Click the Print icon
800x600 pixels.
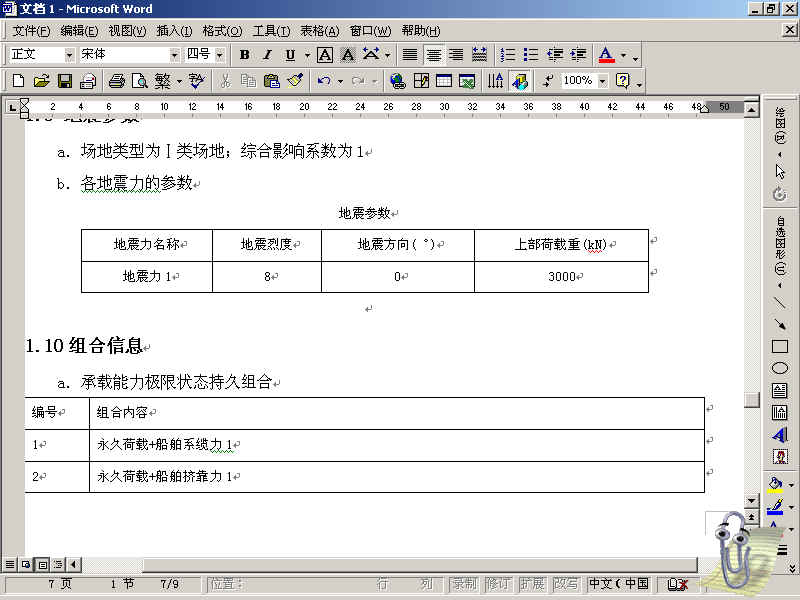click(x=116, y=81)
